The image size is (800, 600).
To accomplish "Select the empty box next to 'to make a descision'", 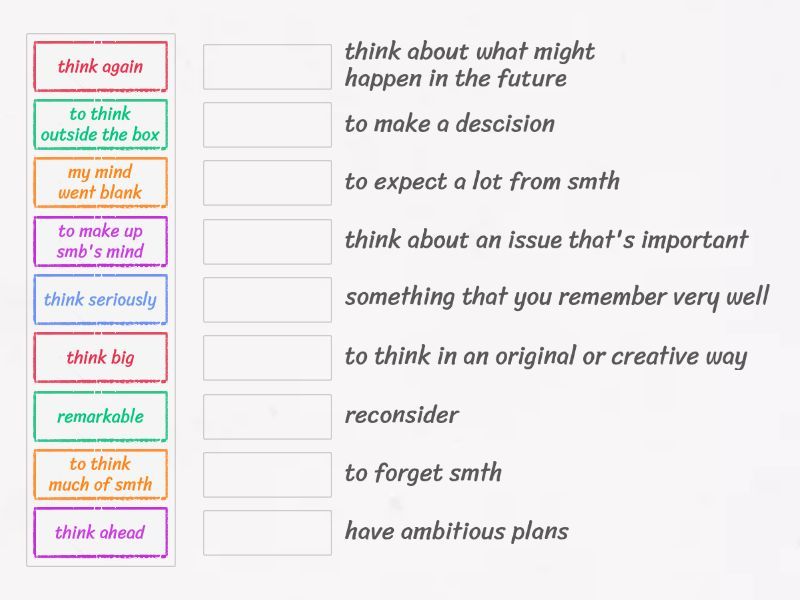I will (267, 125).
